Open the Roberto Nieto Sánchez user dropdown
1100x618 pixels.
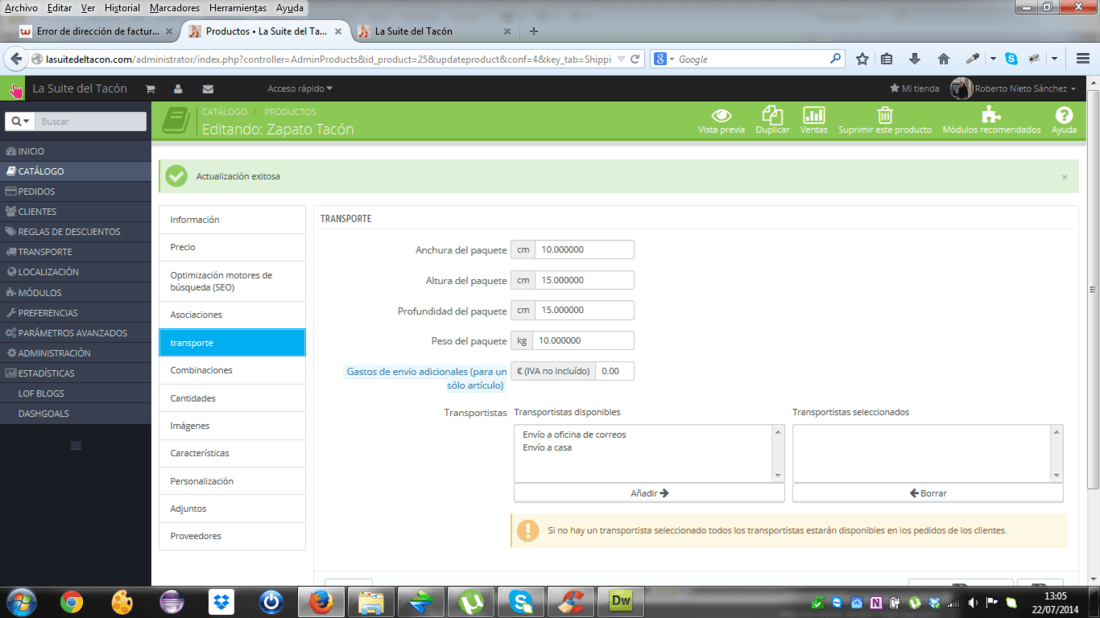point(1013,89)
